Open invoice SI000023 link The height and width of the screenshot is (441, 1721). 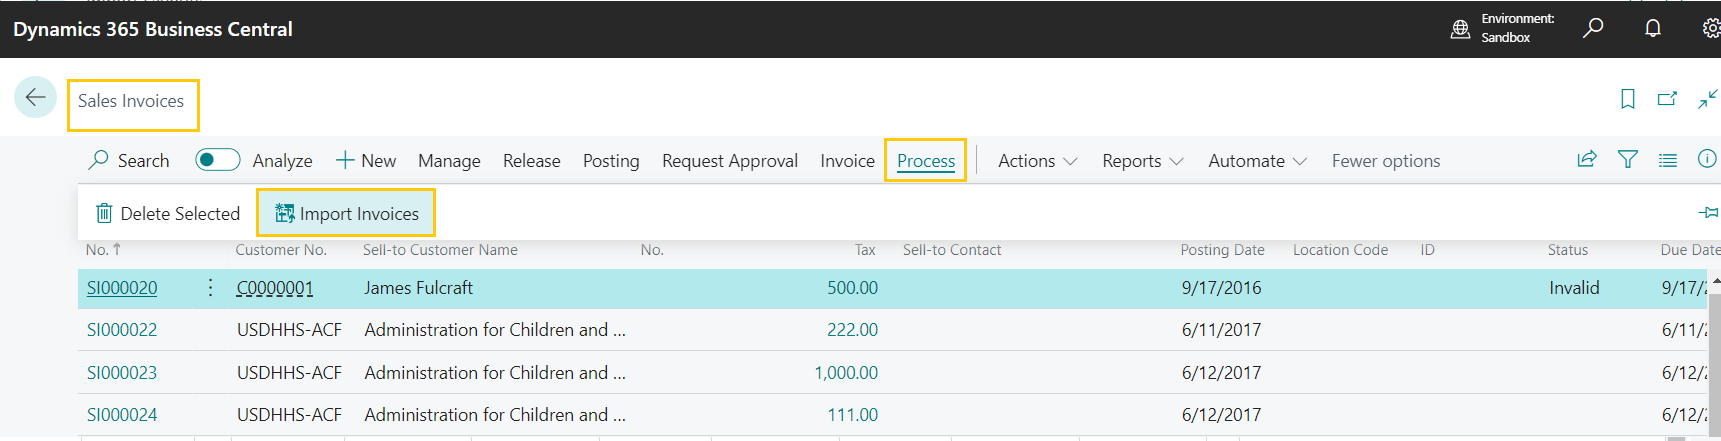[122, 373]
